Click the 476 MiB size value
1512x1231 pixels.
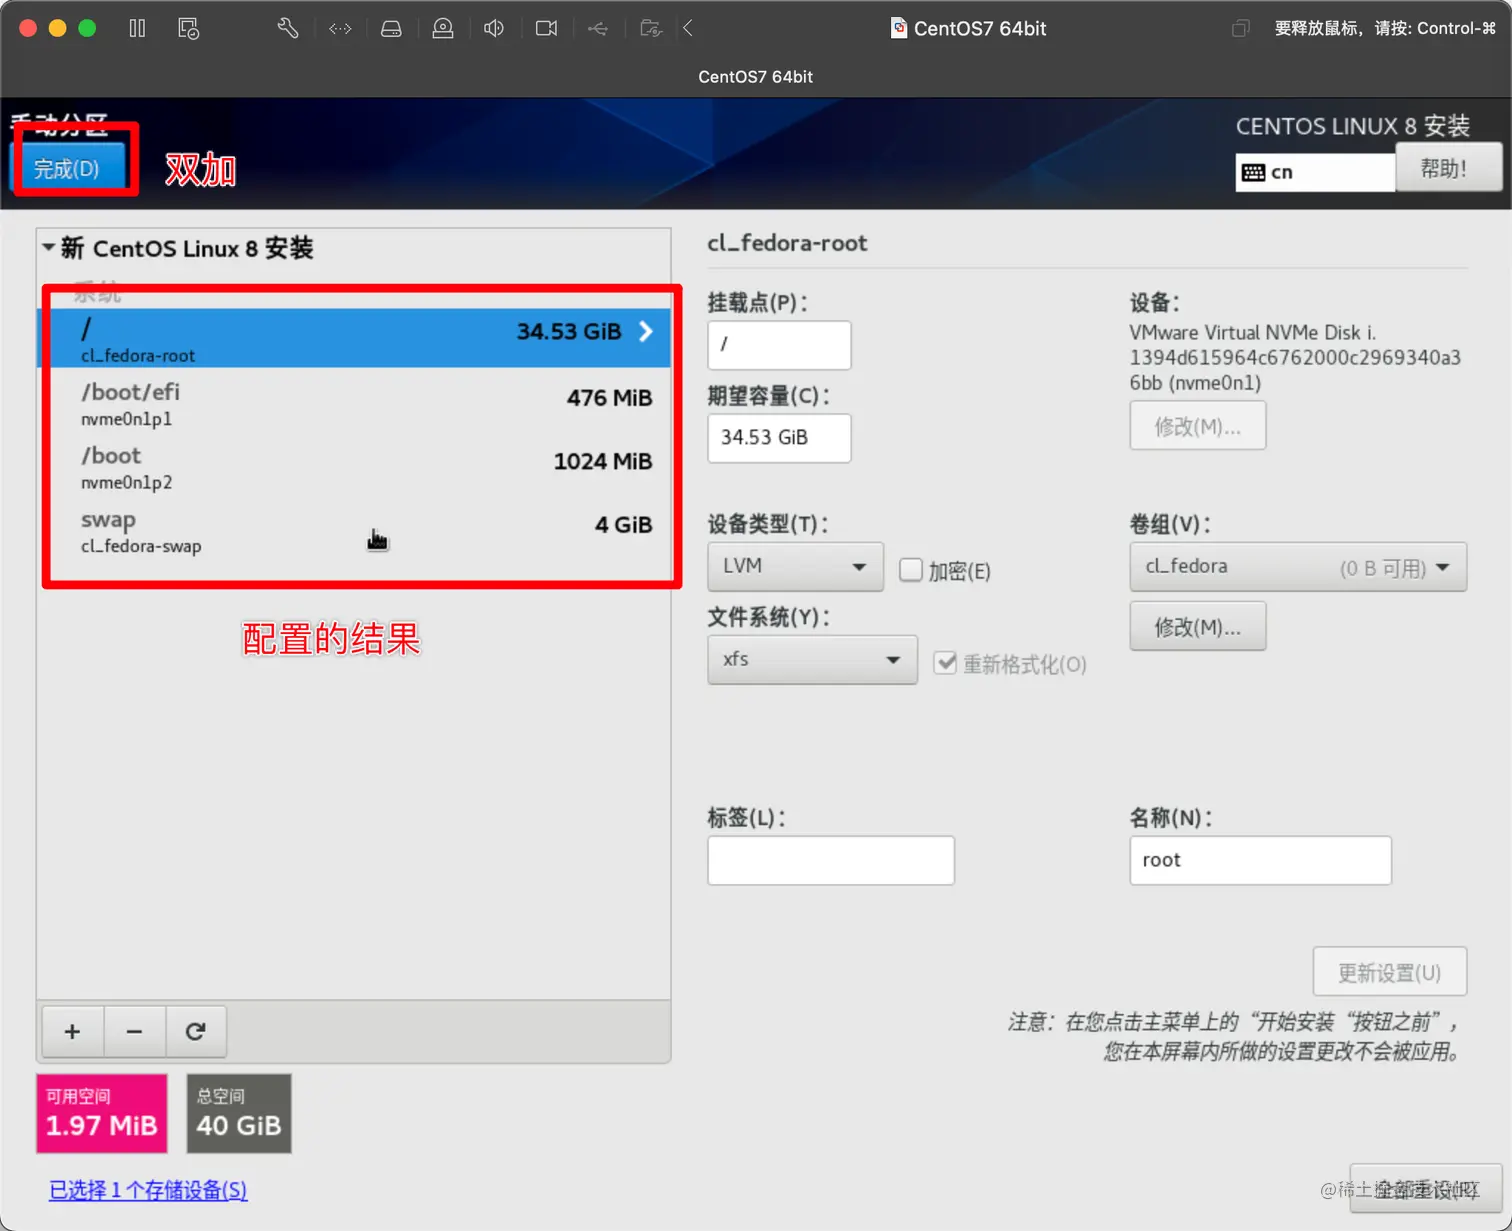coord(609,398)
